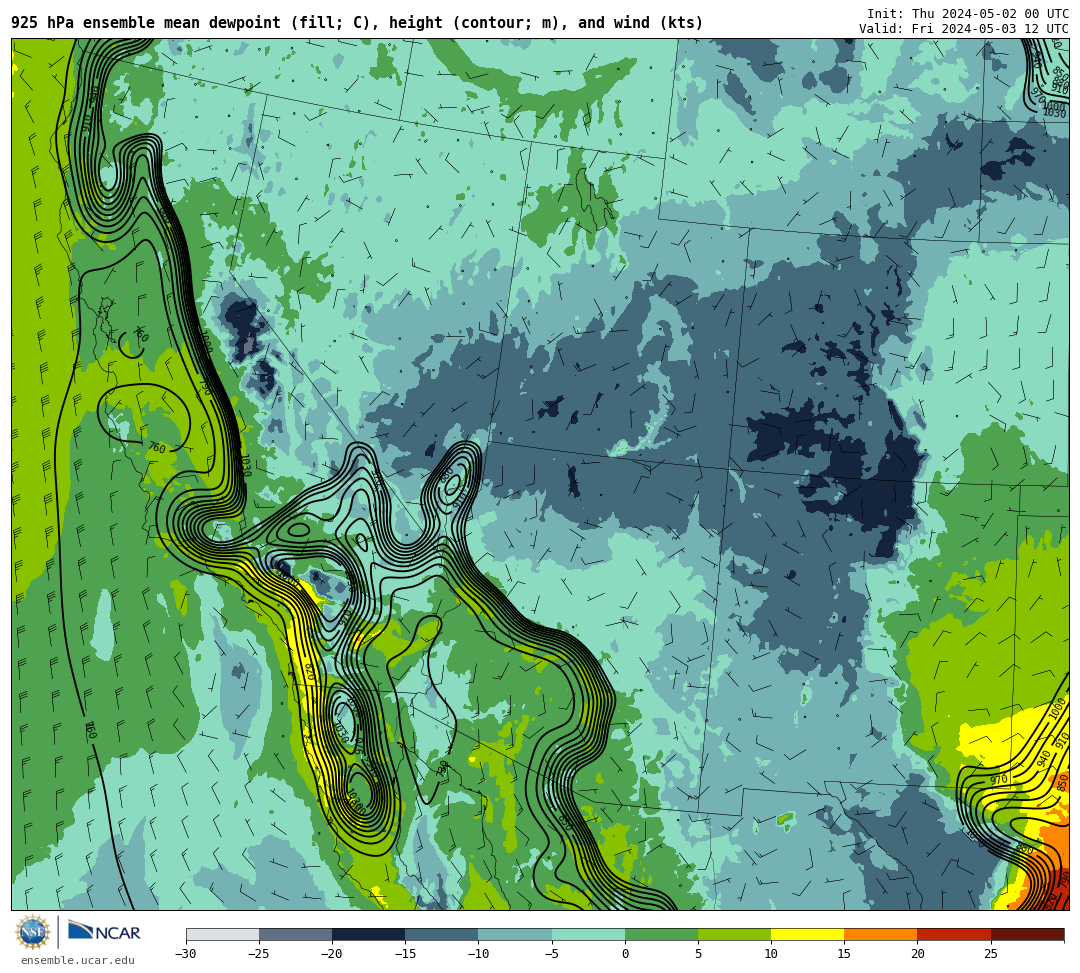Click the NCAR logo
The height and width of the screenshot is (973, 1080).
click(104, 932)
